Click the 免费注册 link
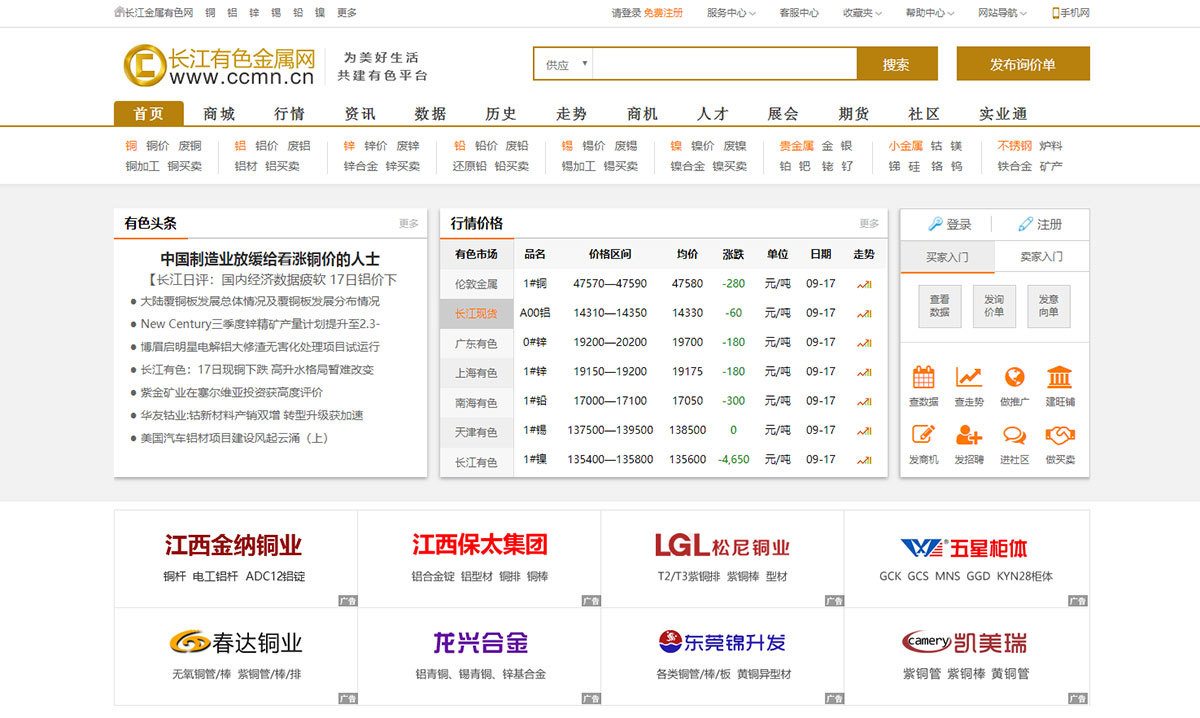 pyautogui.click(x=663, y=13)
